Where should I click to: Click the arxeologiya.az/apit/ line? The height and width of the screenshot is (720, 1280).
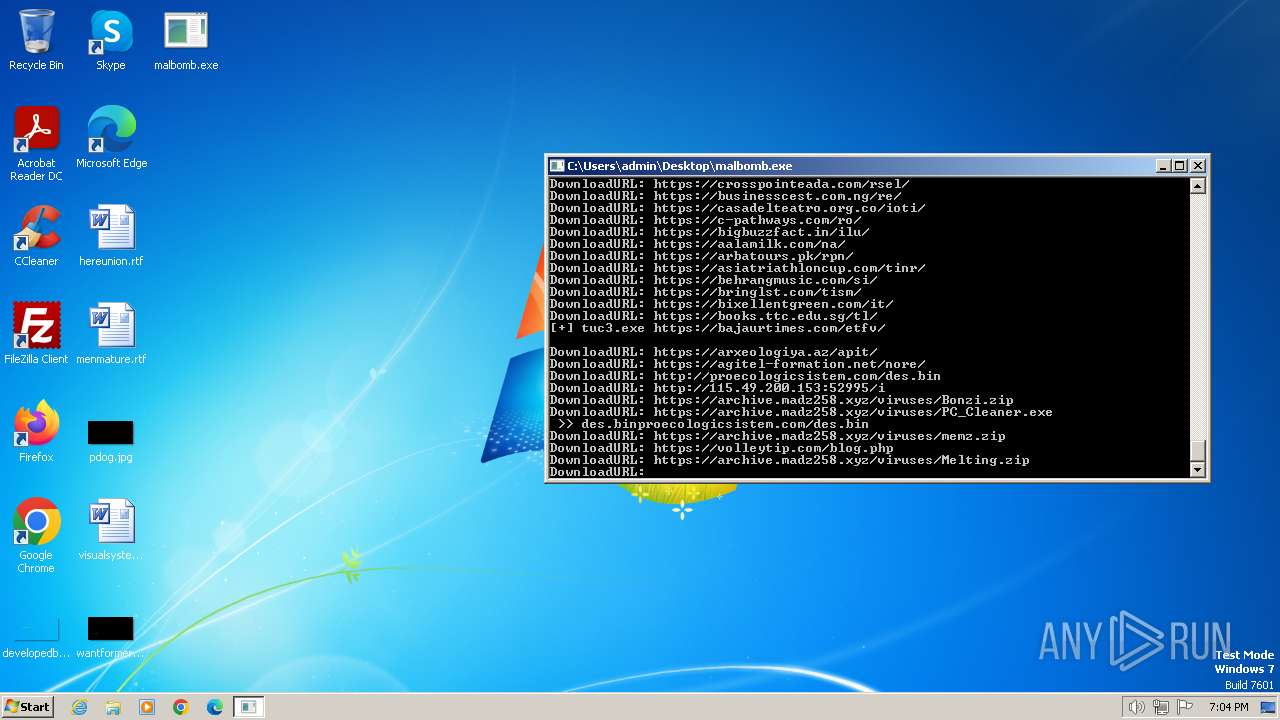pyautogui.click(x=713, y=352)
